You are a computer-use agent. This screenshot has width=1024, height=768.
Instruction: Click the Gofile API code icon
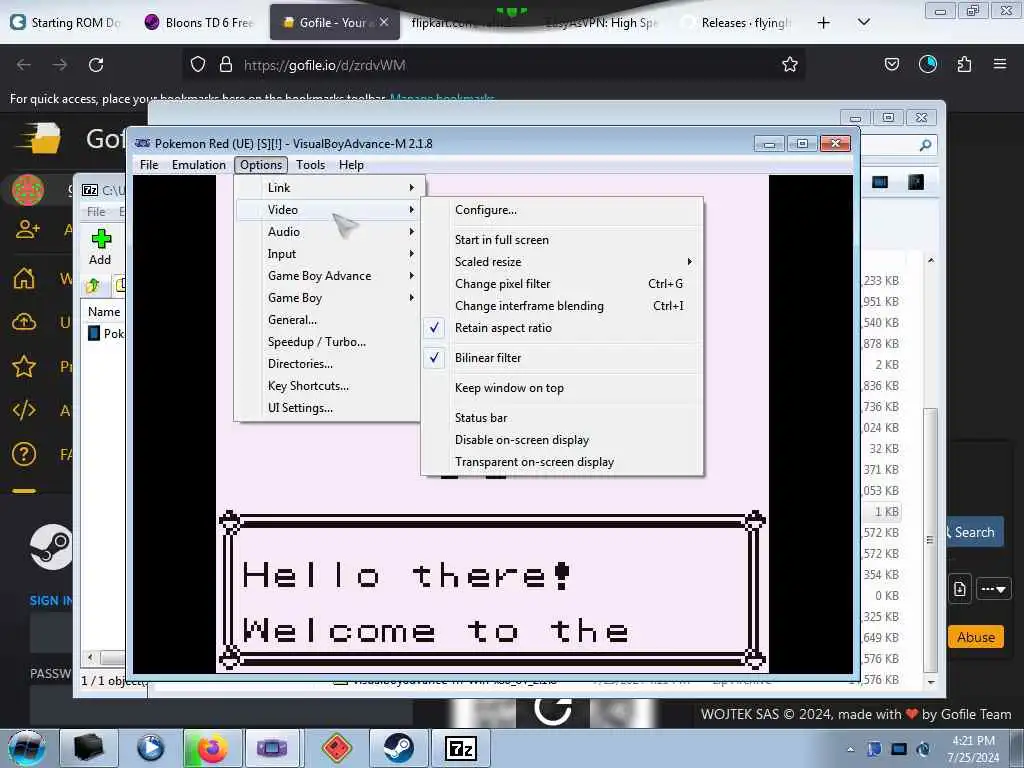pyautogui.click(x=24, y=411)
